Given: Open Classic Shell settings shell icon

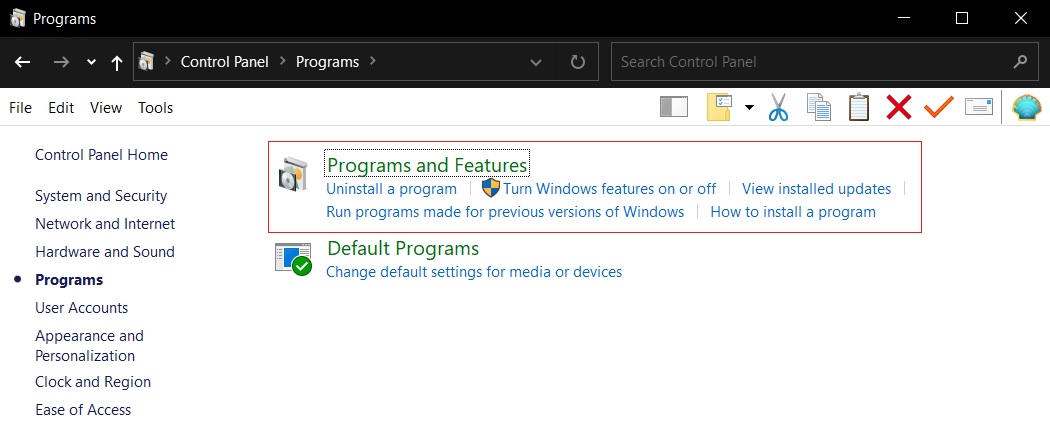Looking at the screenshot, I should pyautogui.click(x=1027, y=107).
